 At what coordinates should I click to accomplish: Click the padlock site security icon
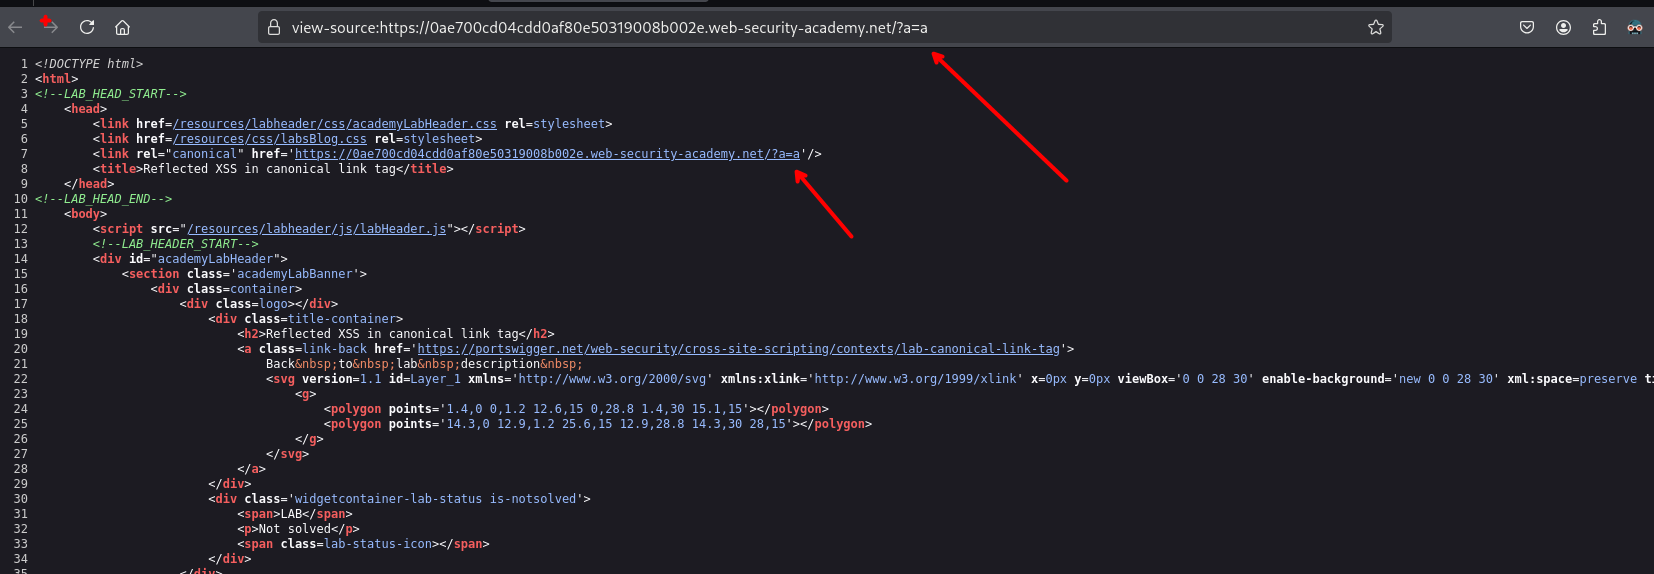274,28
